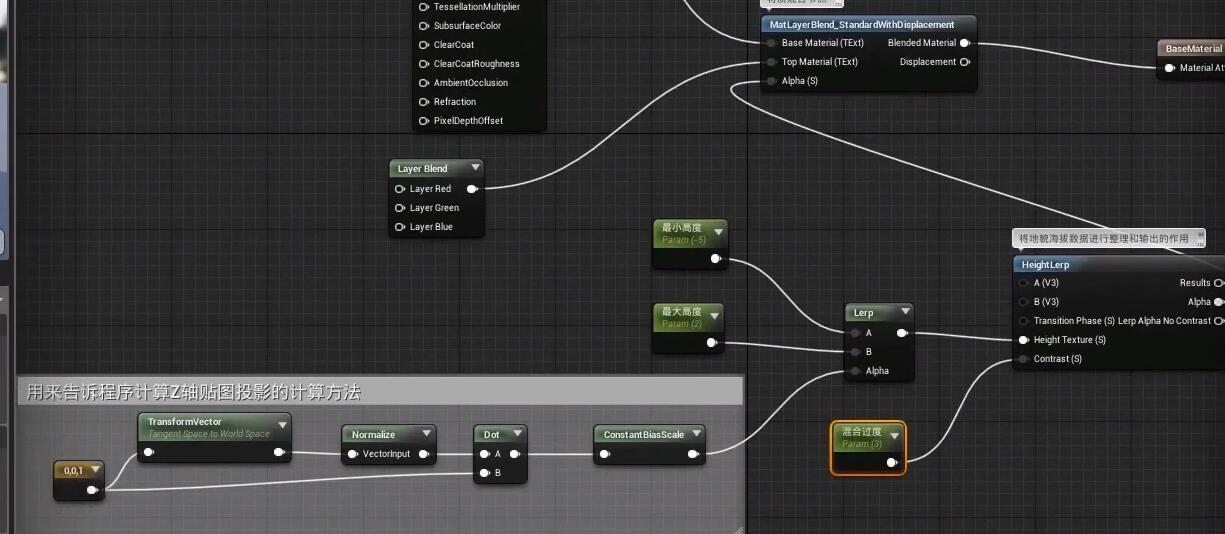Viewport: 1225px width, 534px height.
Task: Click the 混合过度 output pin
Action: pyautogui.click(x=892, y=462)
